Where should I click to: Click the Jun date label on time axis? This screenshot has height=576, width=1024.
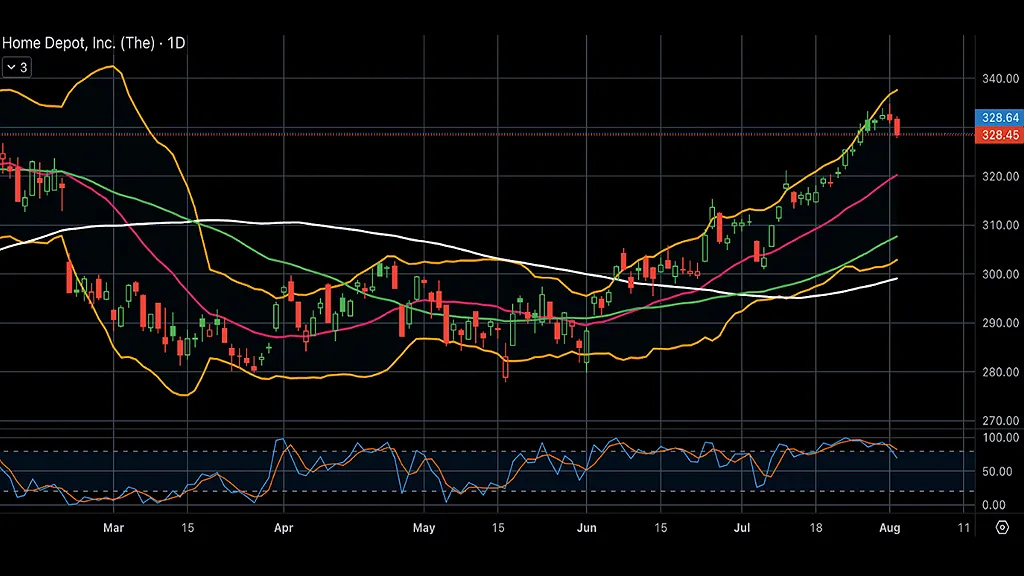click(x=586, y=528)
